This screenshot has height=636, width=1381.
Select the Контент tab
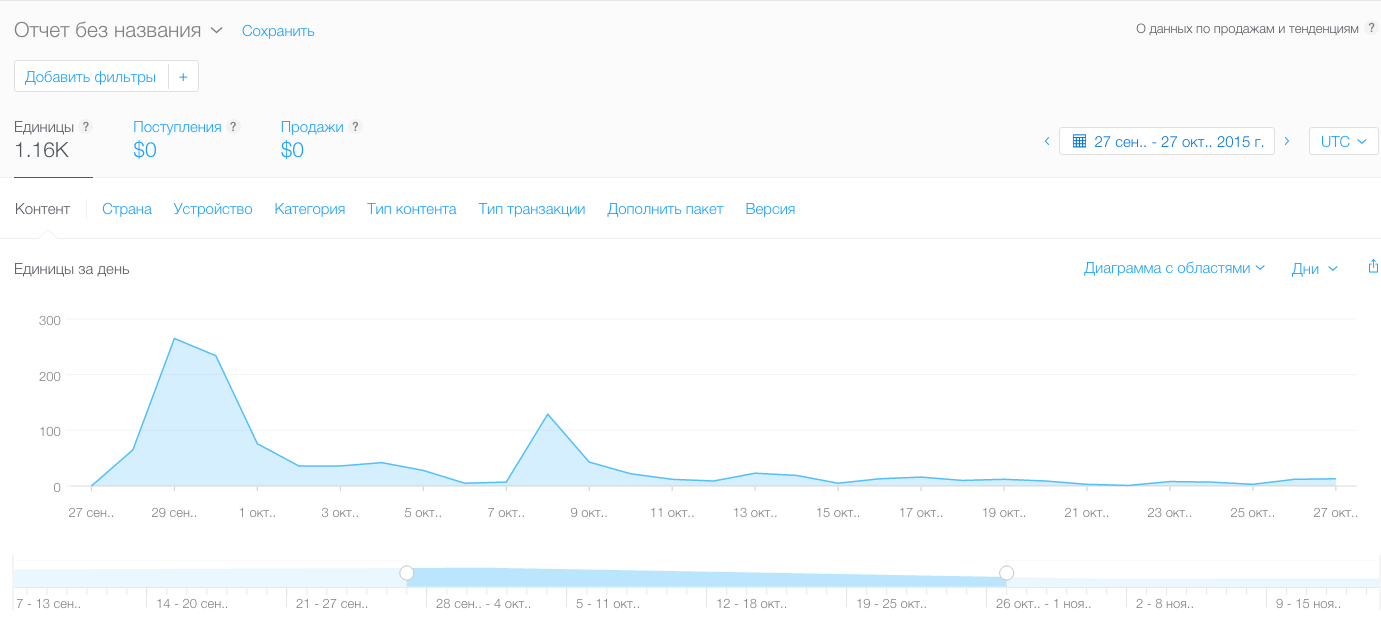(43, 209)
